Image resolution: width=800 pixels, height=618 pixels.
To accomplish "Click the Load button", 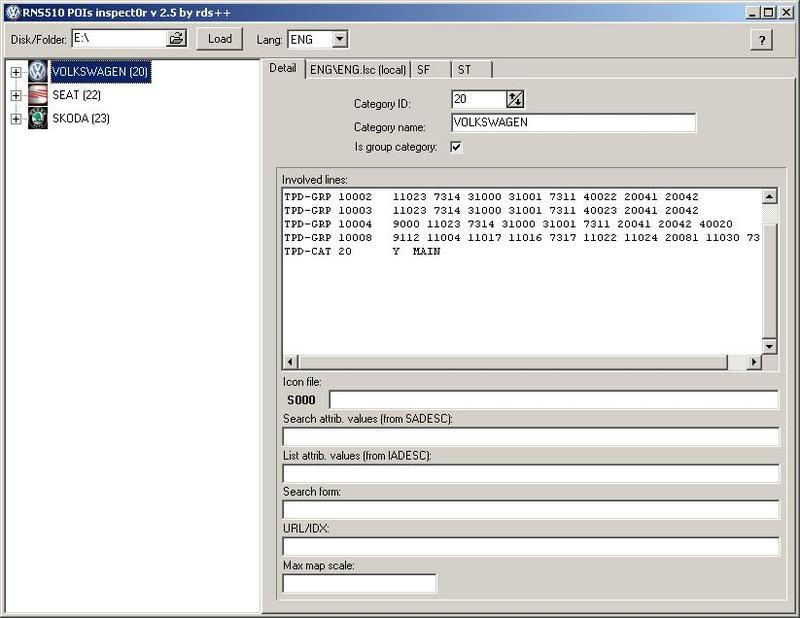I will (220, 39).
